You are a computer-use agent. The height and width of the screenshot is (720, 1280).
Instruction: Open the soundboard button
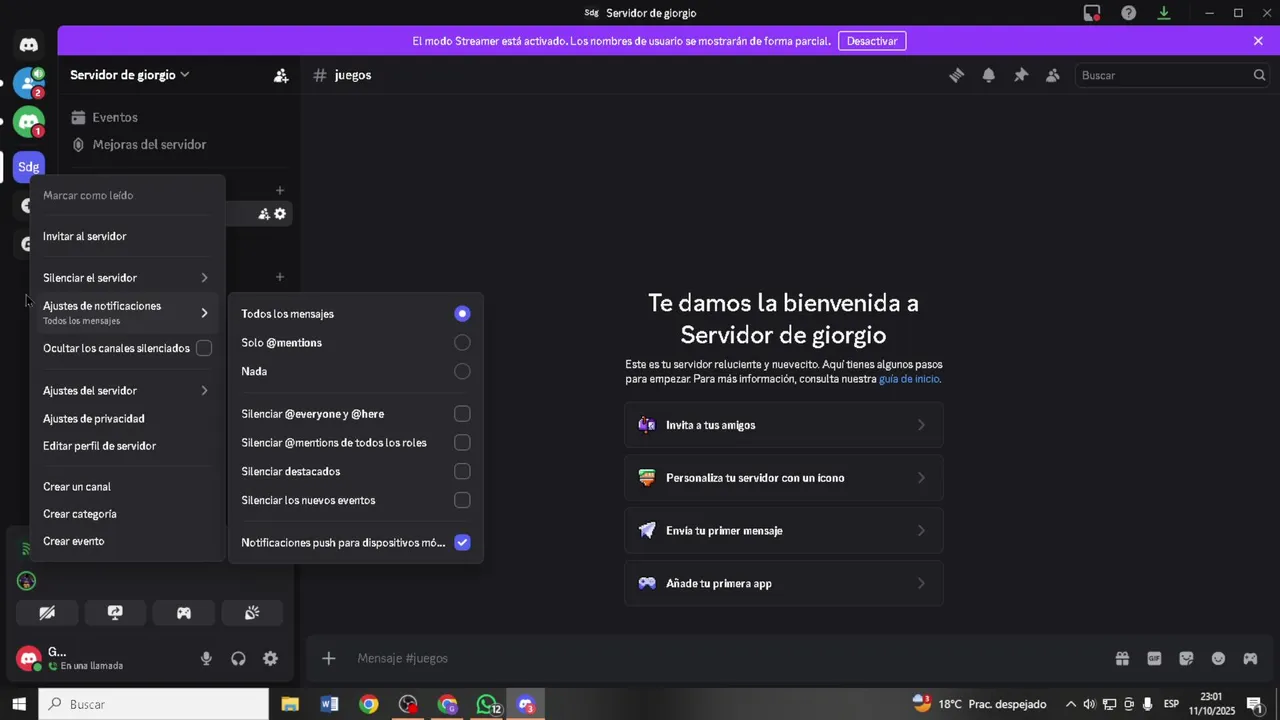(x=252, y=613)
